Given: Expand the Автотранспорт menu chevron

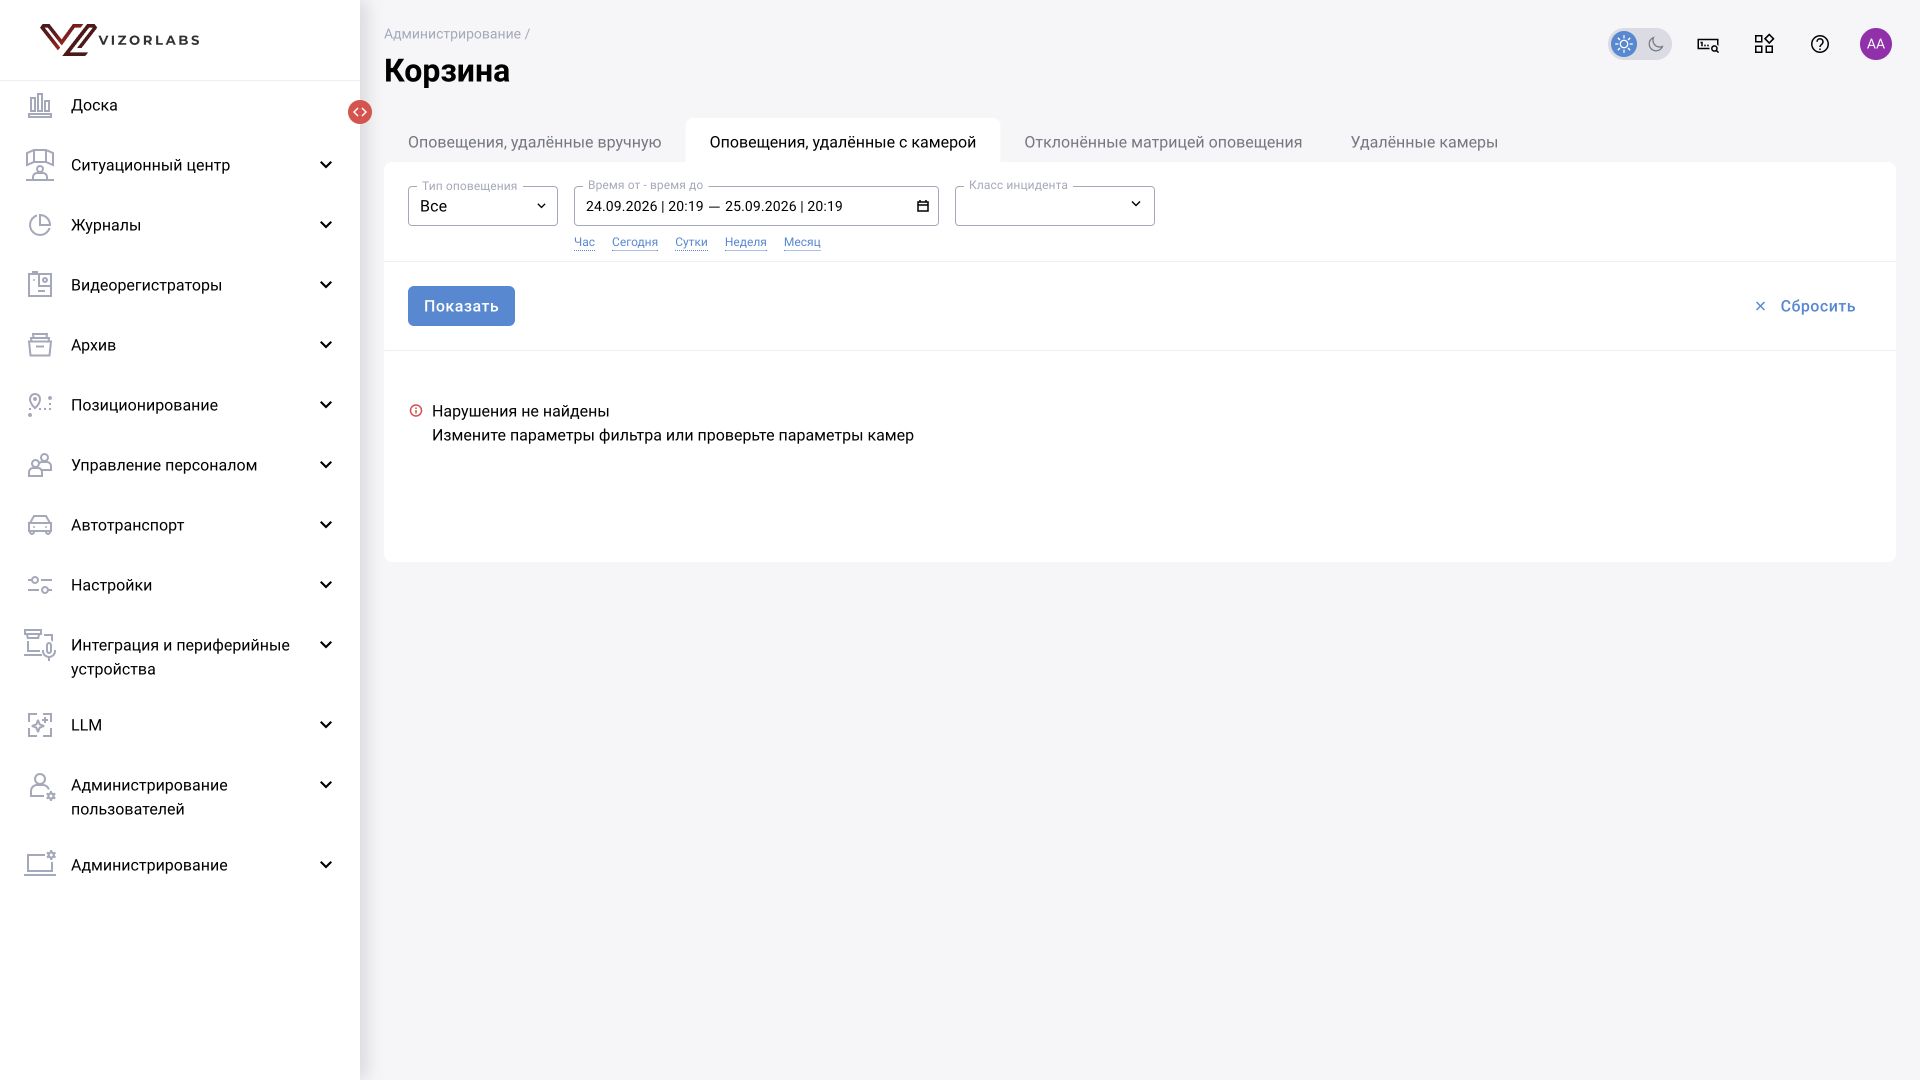Looking at the screenshot, I should pyautogui.click(x=326, y=525).
